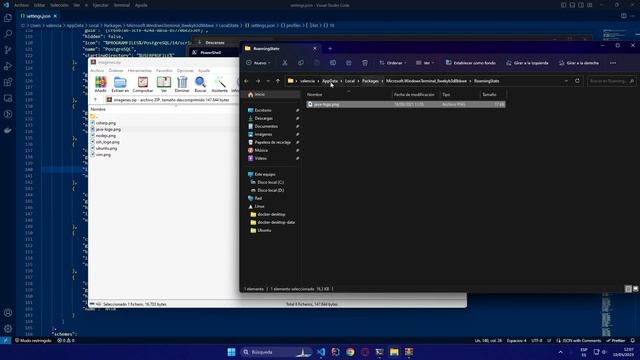640x360 pixels.
Task: Select java-logo.png in File Explorer list
Action: (x=406, y=104)
